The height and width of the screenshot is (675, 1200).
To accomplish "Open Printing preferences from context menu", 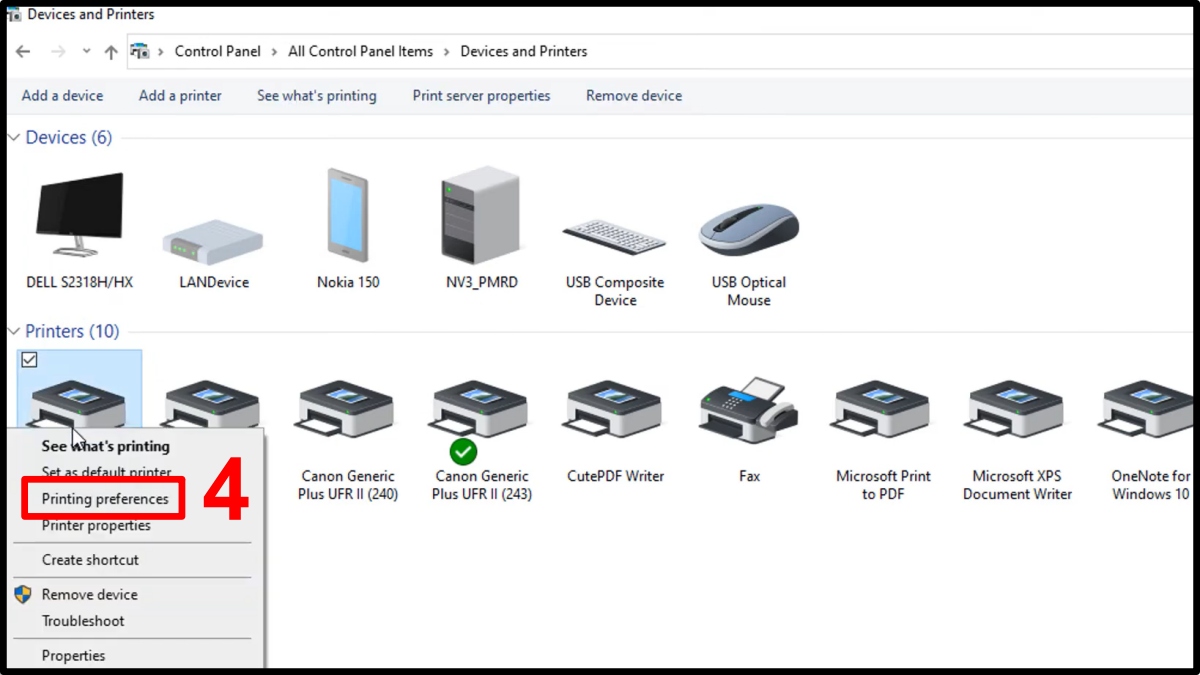I will [105, 499].
